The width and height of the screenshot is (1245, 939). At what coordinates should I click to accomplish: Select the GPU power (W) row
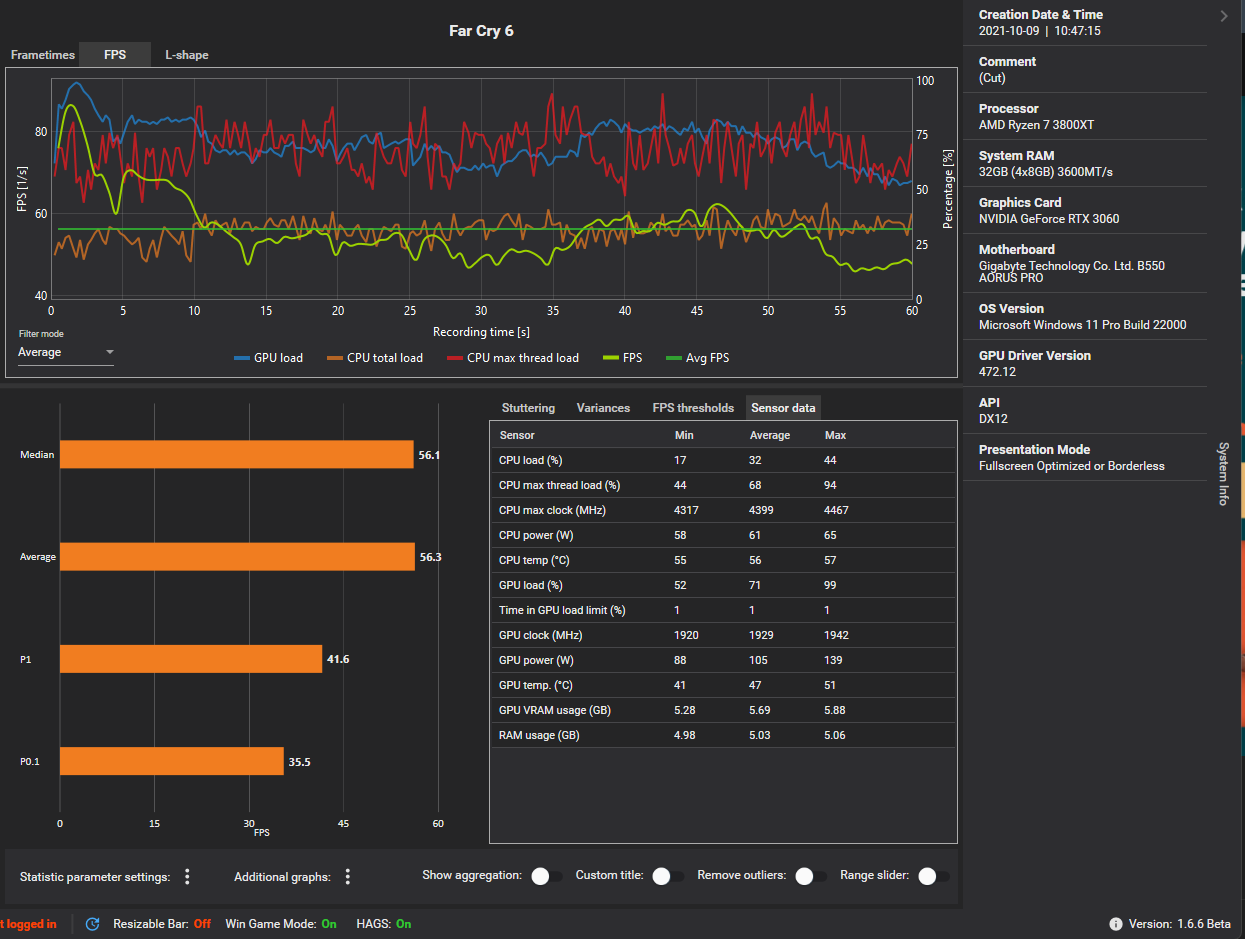click(723, 660)
